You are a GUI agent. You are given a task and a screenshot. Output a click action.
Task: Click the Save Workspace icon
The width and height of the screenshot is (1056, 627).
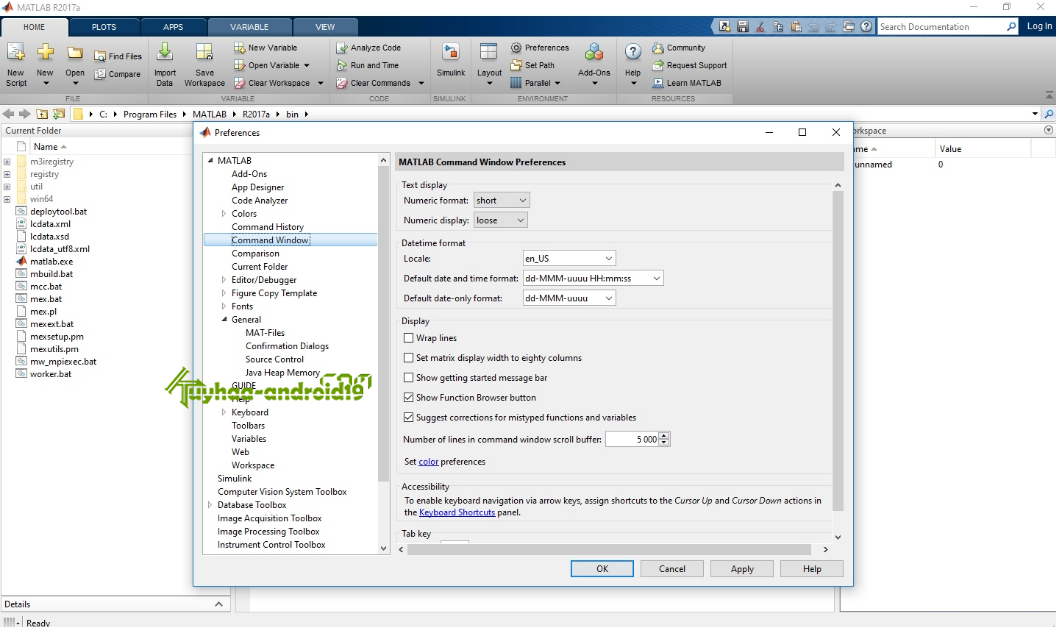[x=204, y=53]
